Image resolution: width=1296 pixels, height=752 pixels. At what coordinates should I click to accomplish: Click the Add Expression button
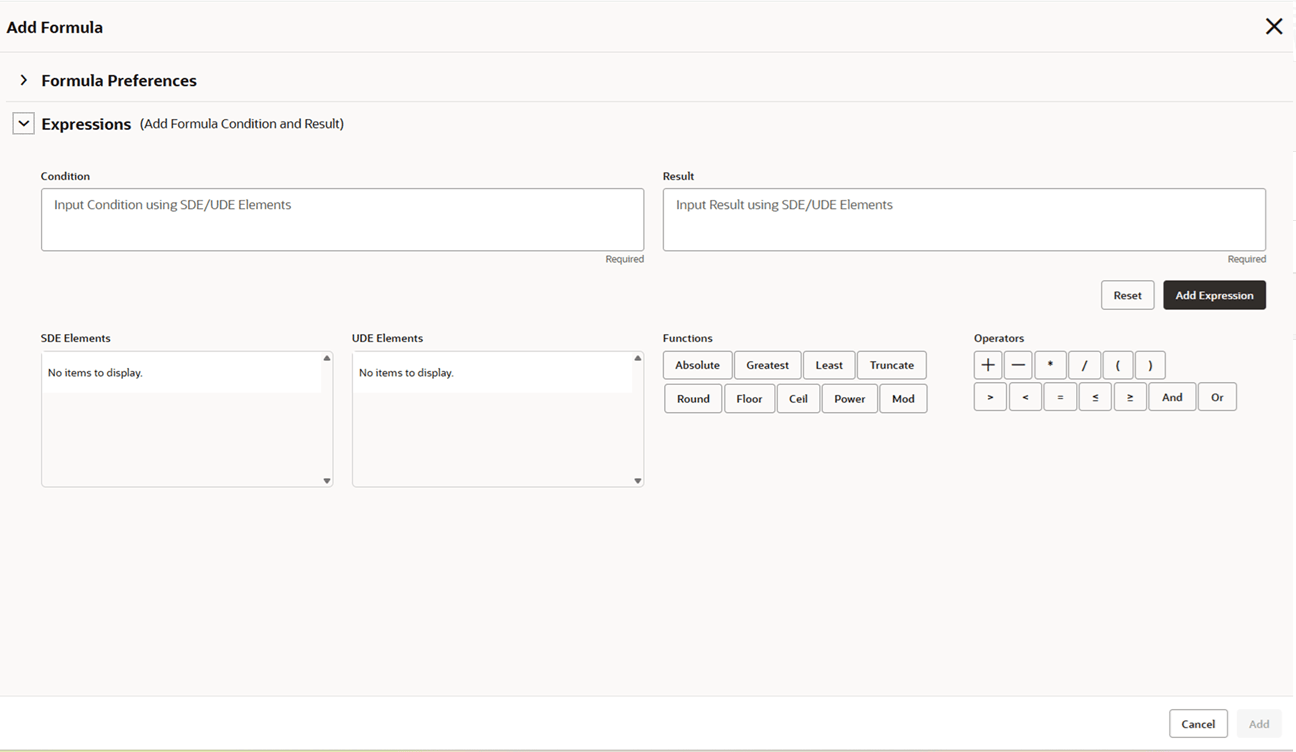(x=1214, y=295)
